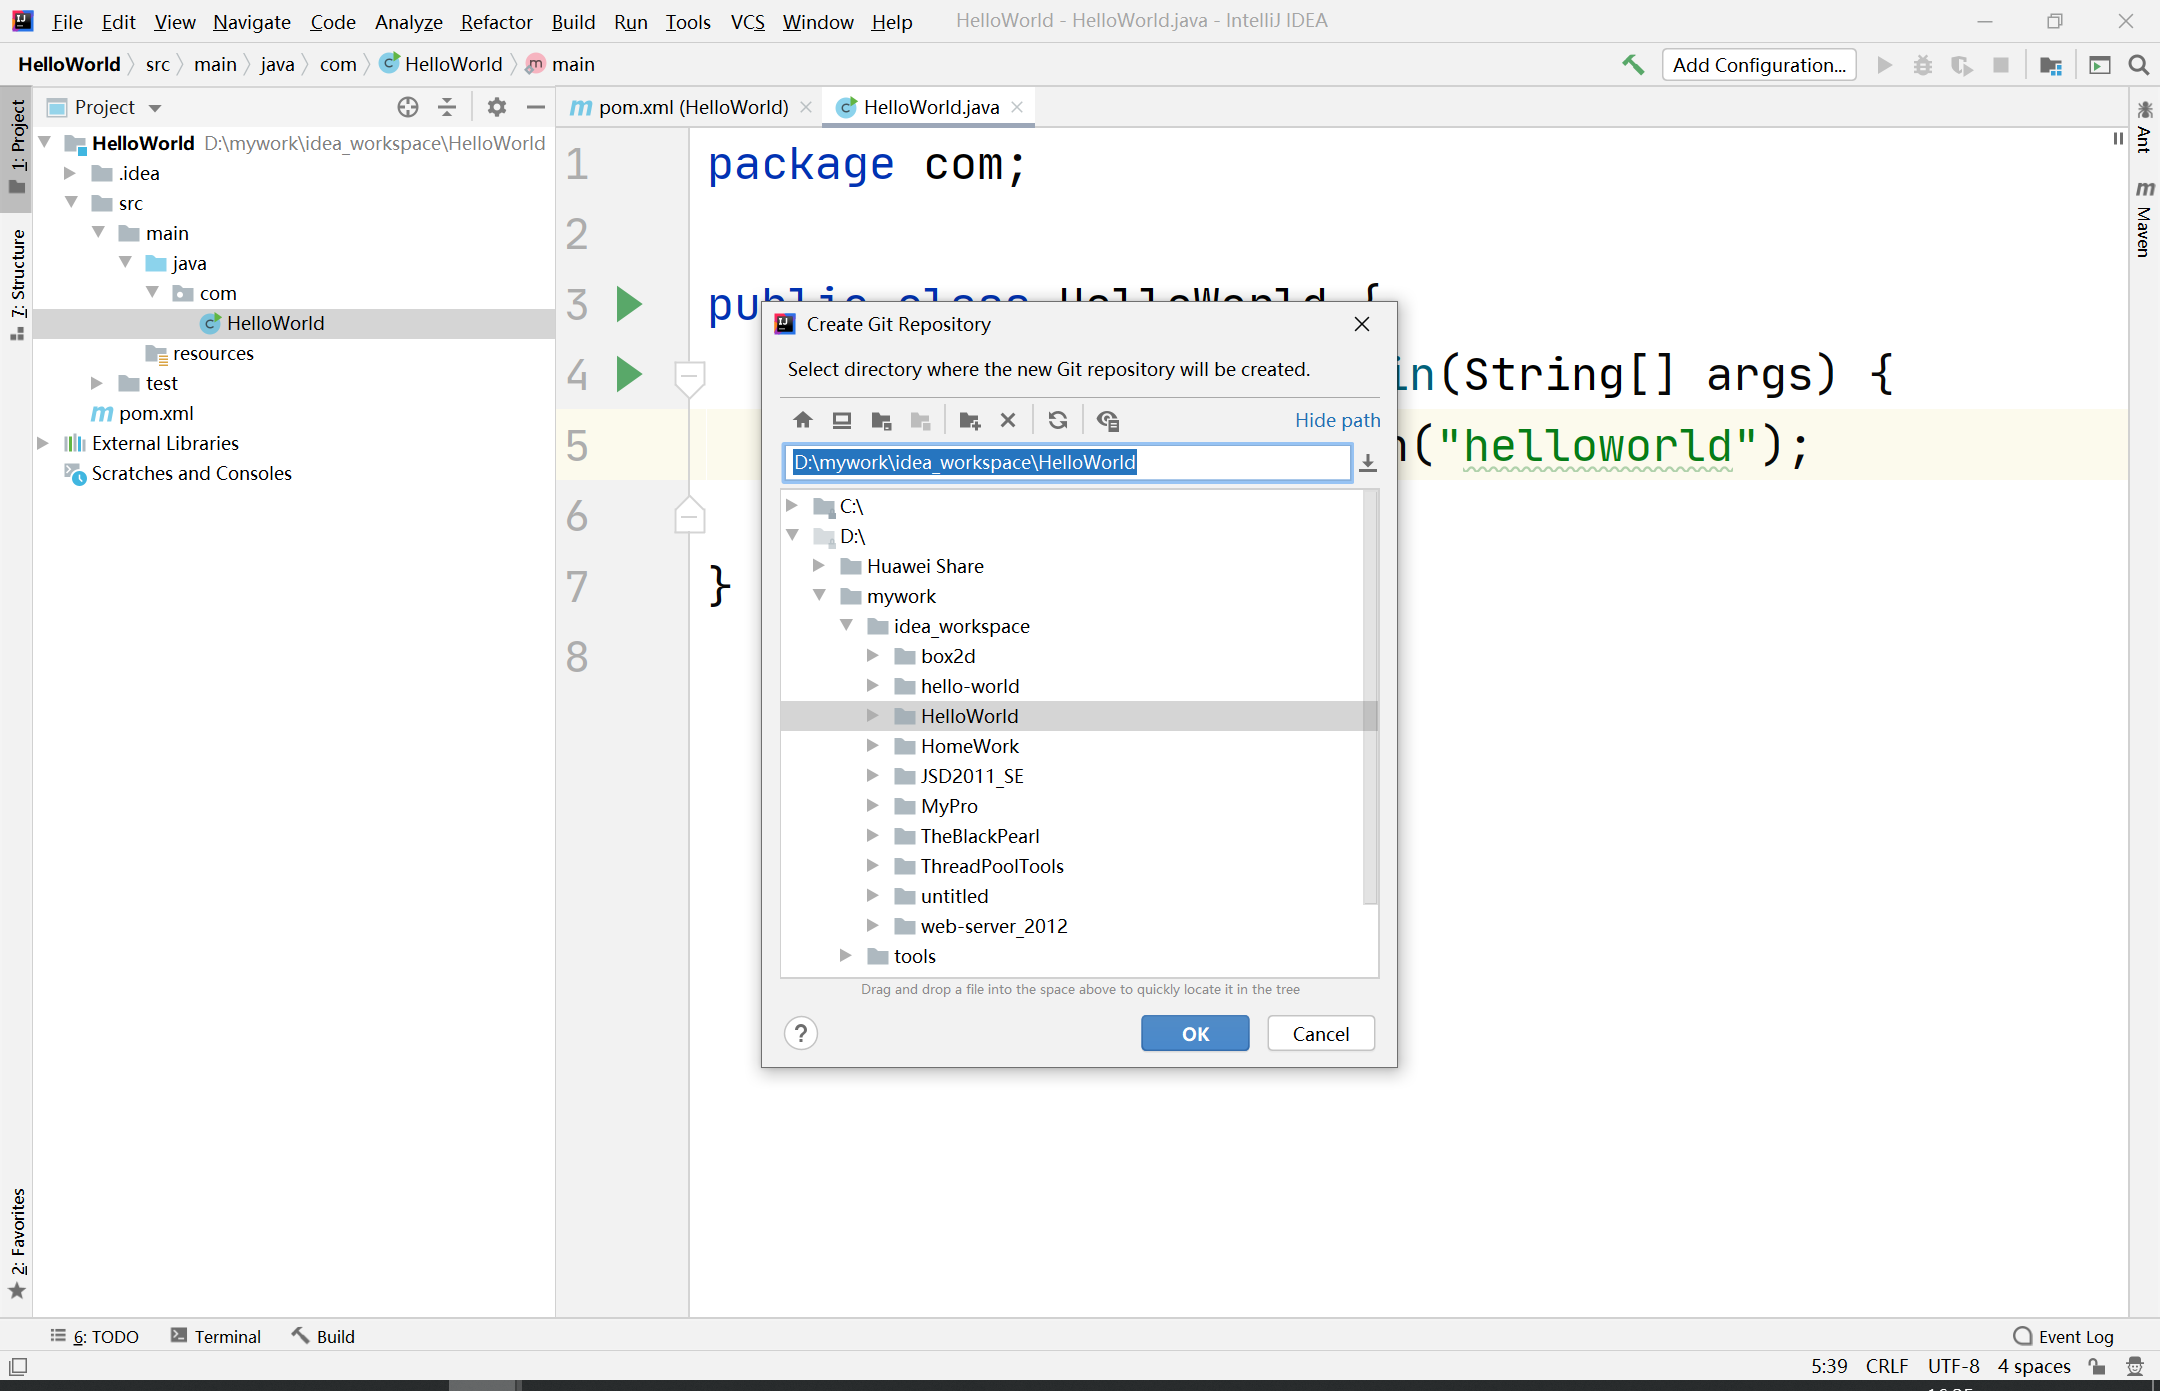Click the Hide path link
This screenshot has width=2160, height=1391.
pos(1337,420)
